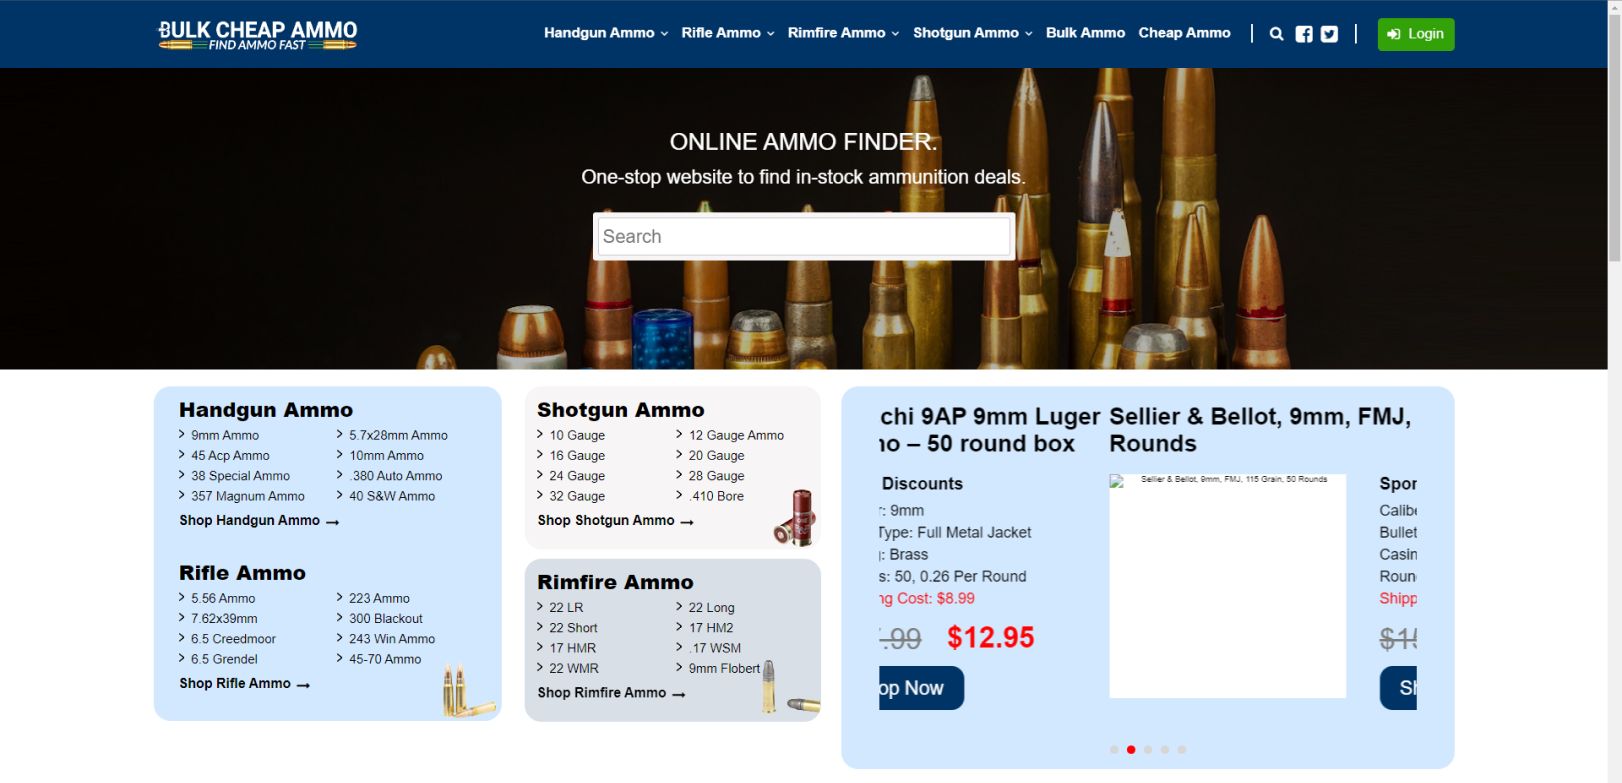
Task: Focus the Search input field
Action: click(804, 237)
